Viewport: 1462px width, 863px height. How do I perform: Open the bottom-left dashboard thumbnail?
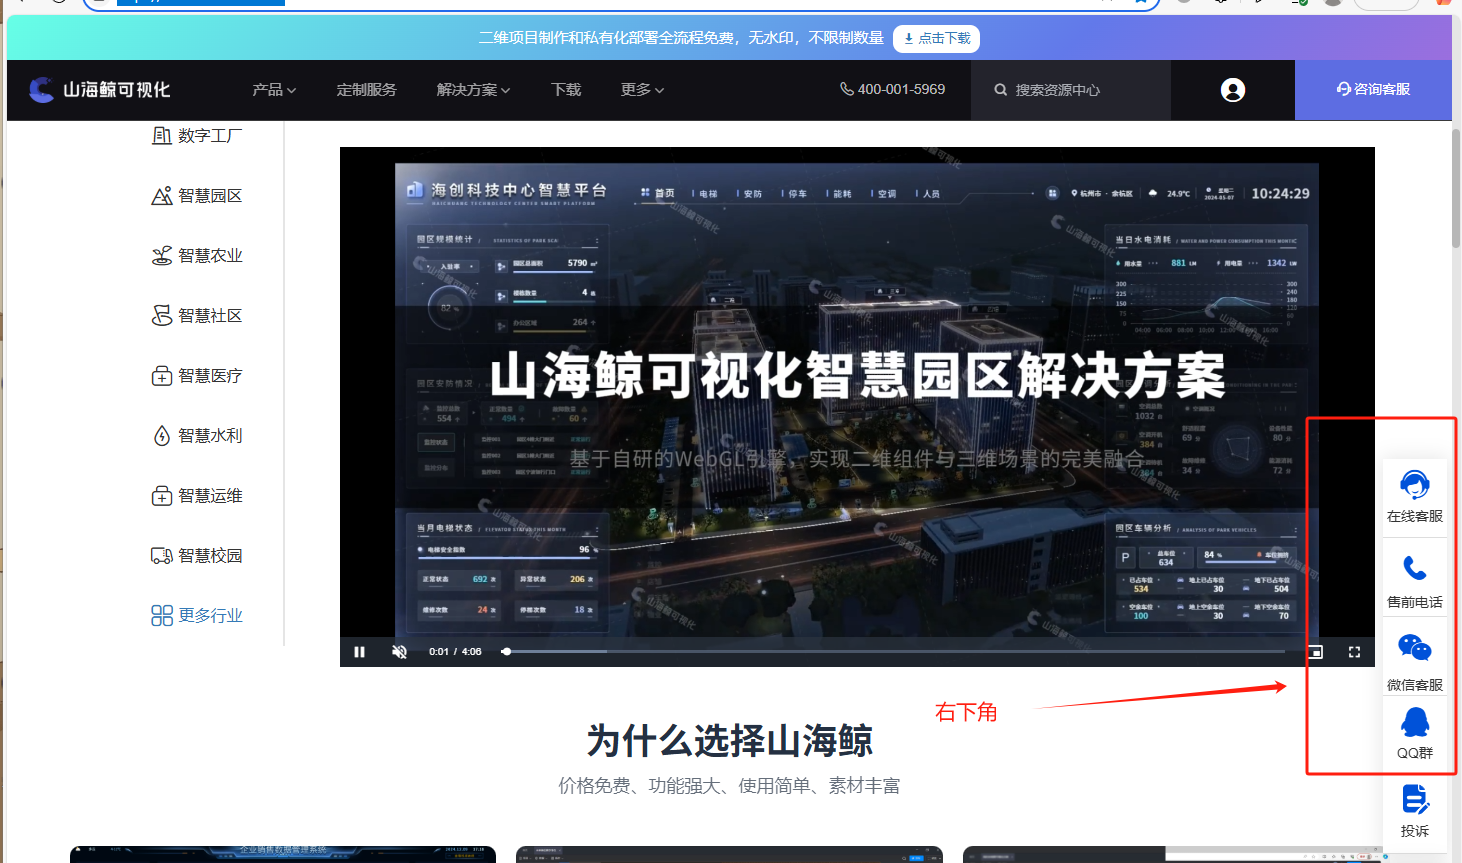tap(283, 854)
